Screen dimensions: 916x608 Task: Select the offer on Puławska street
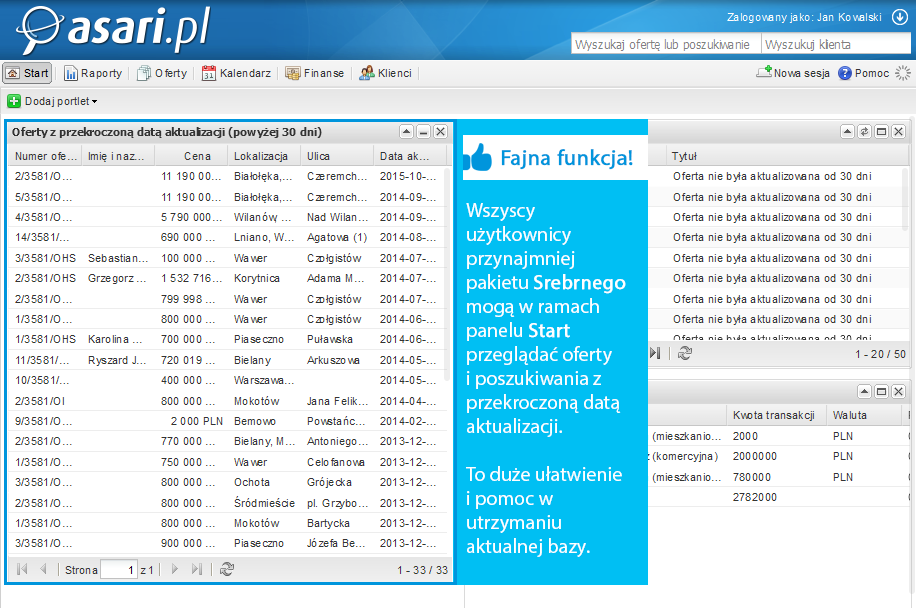228,339
